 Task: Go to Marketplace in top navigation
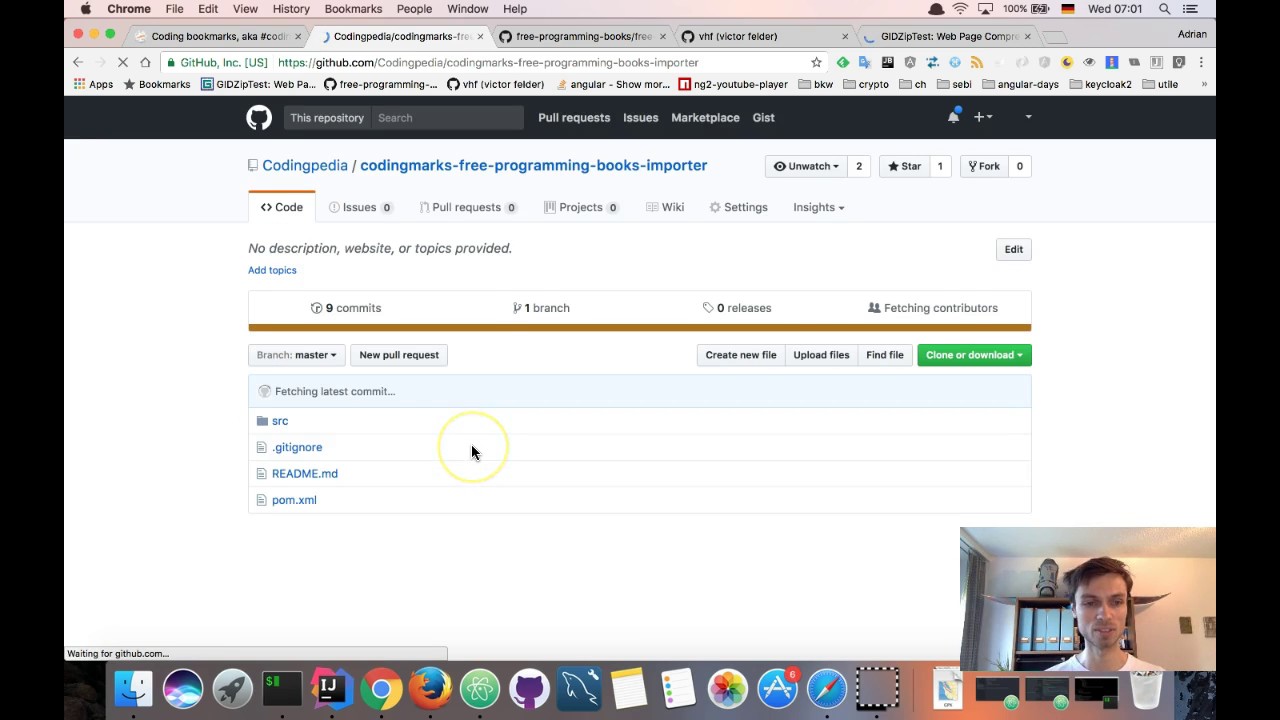tap(705, 118)
